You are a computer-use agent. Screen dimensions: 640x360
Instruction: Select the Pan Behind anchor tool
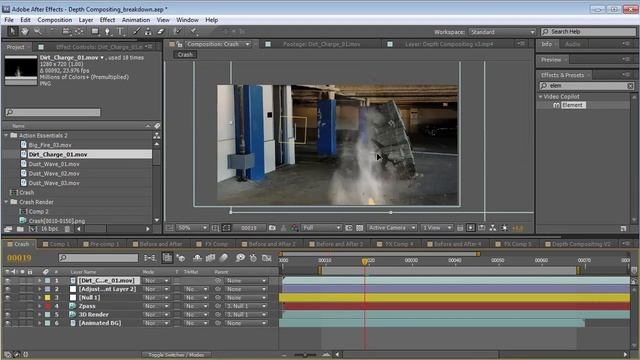point(79,31)
